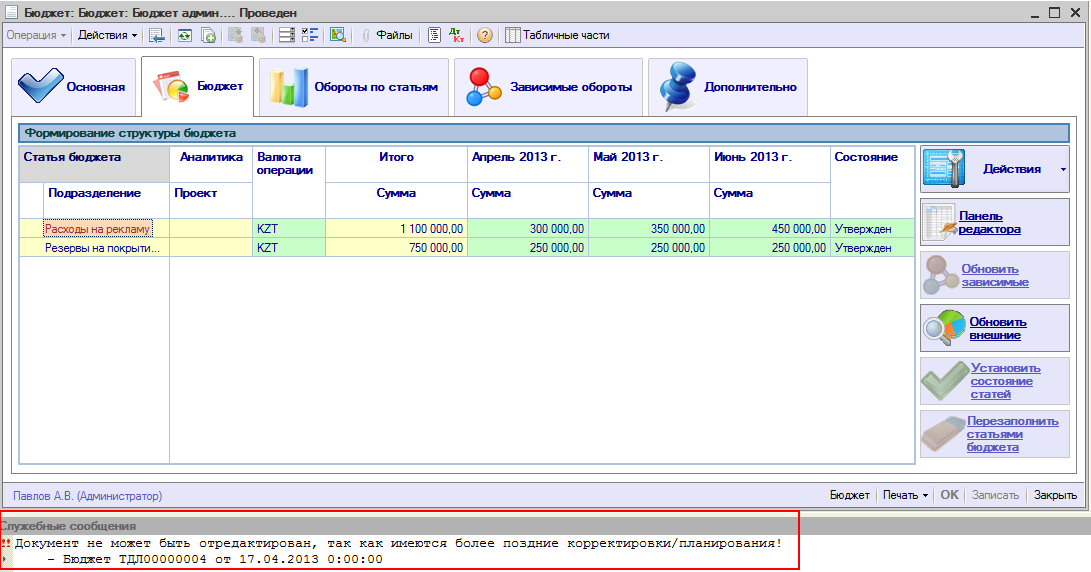Open the Печать dropdown at bottom
The image size is (1091, 572).
[x=906, y=495]
